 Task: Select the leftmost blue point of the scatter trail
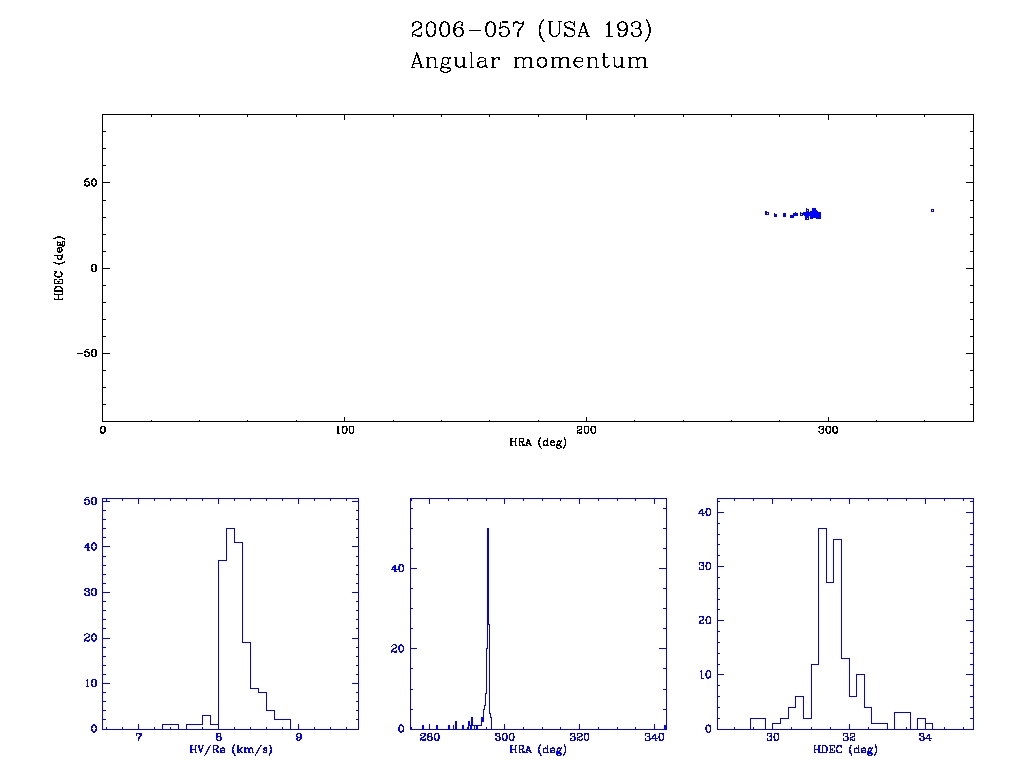coord(766,212)
